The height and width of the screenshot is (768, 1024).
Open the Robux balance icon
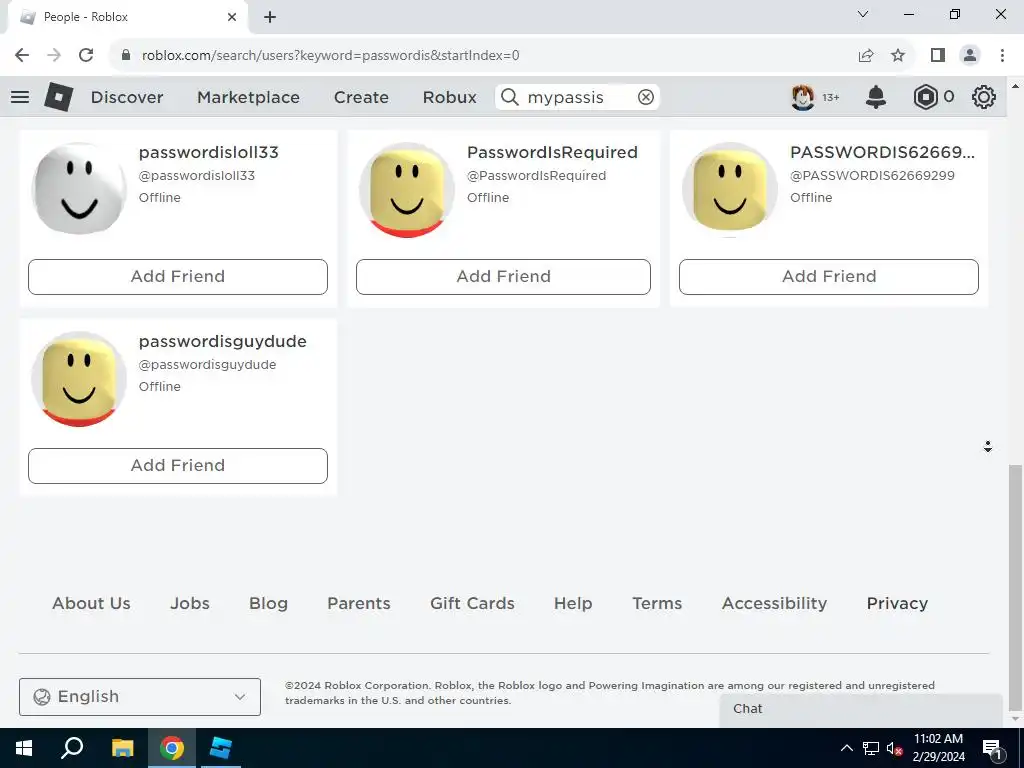[x=925, y=97]
